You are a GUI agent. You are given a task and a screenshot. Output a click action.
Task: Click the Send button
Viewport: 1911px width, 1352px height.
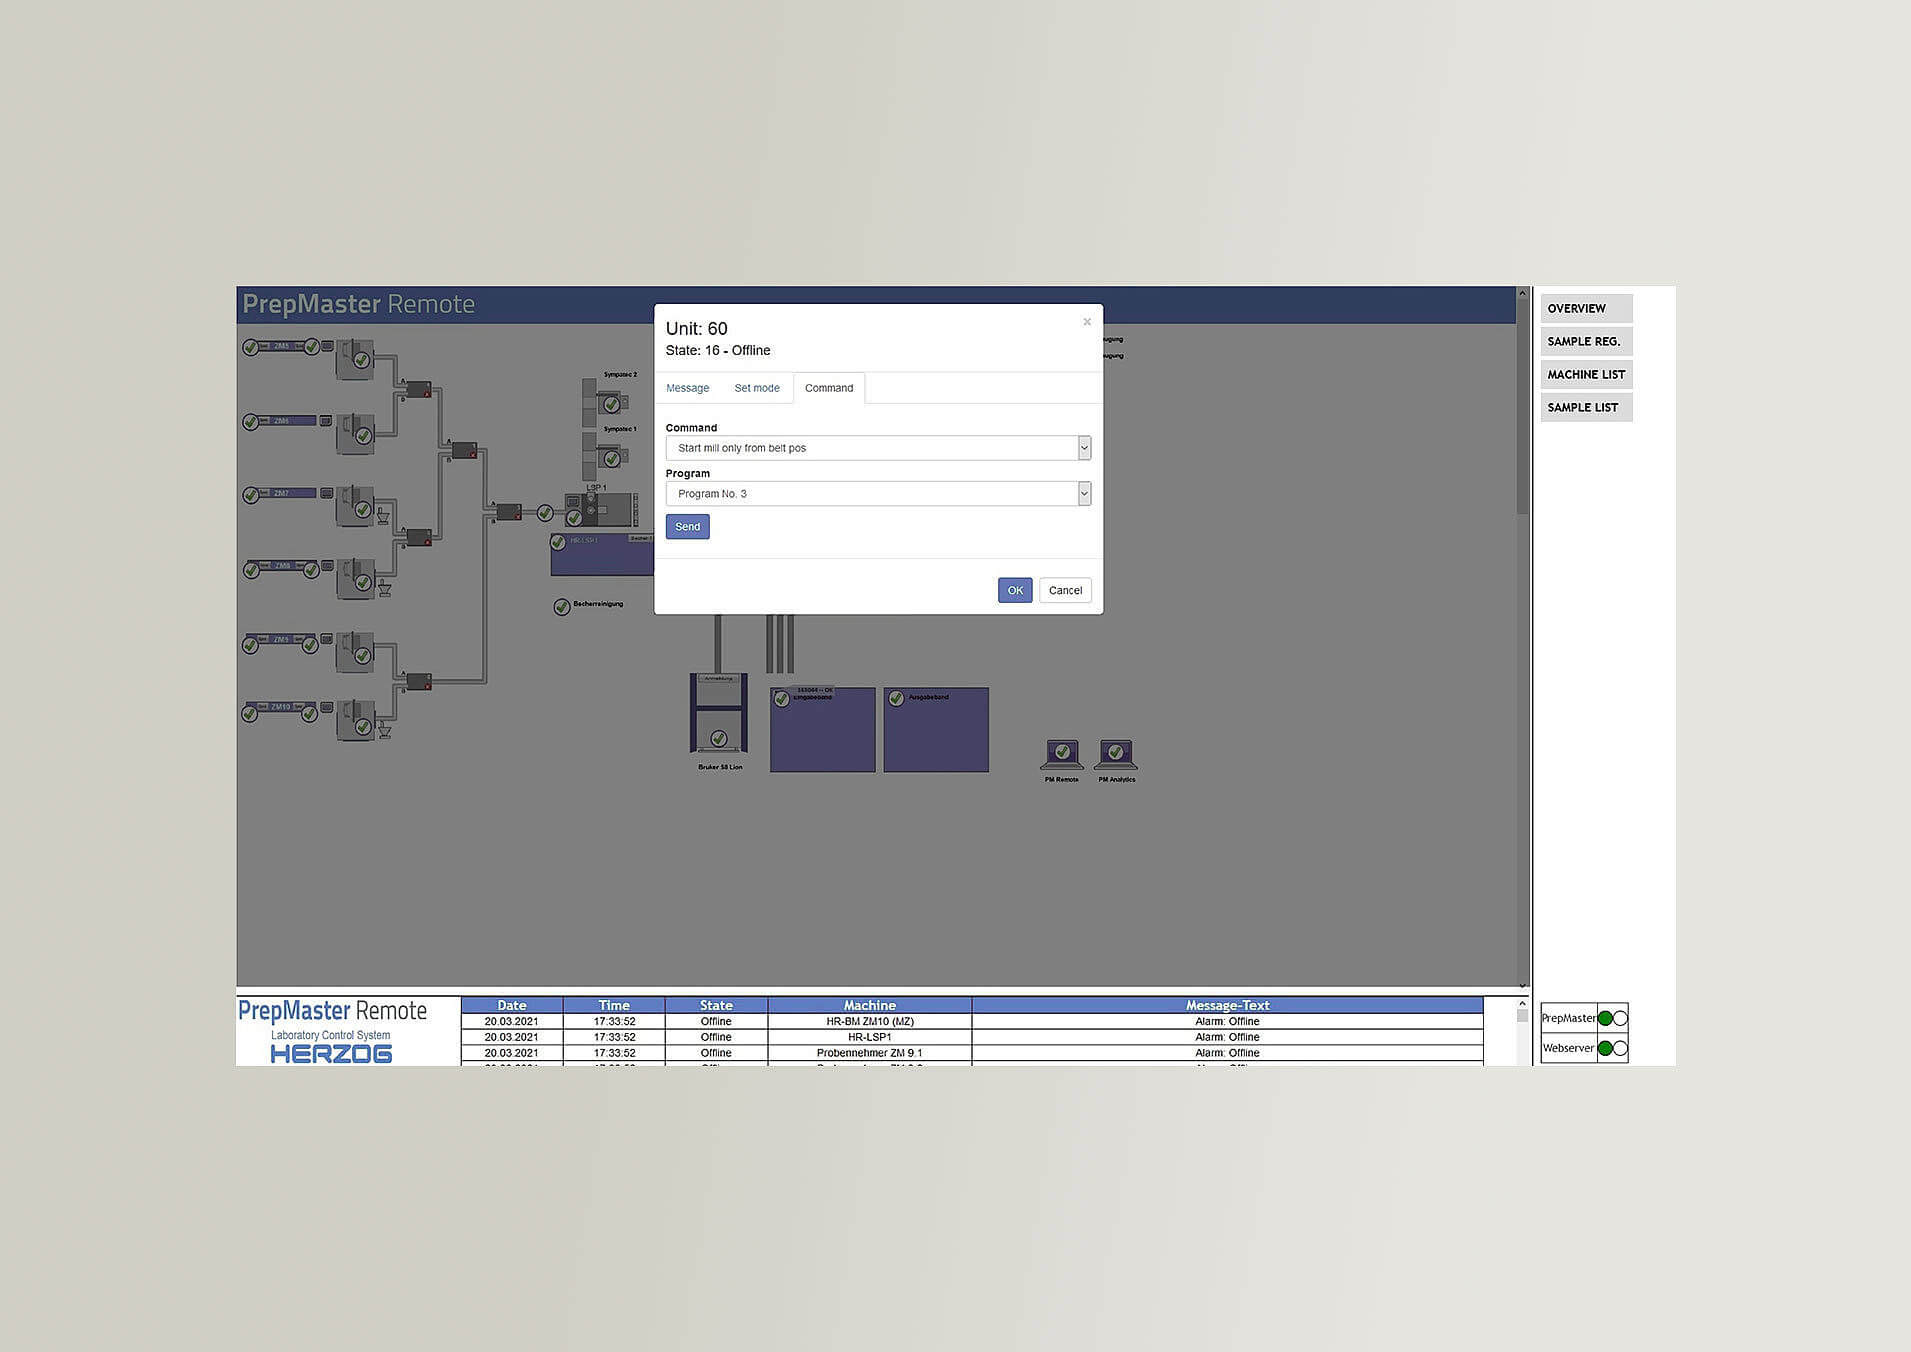688,527
